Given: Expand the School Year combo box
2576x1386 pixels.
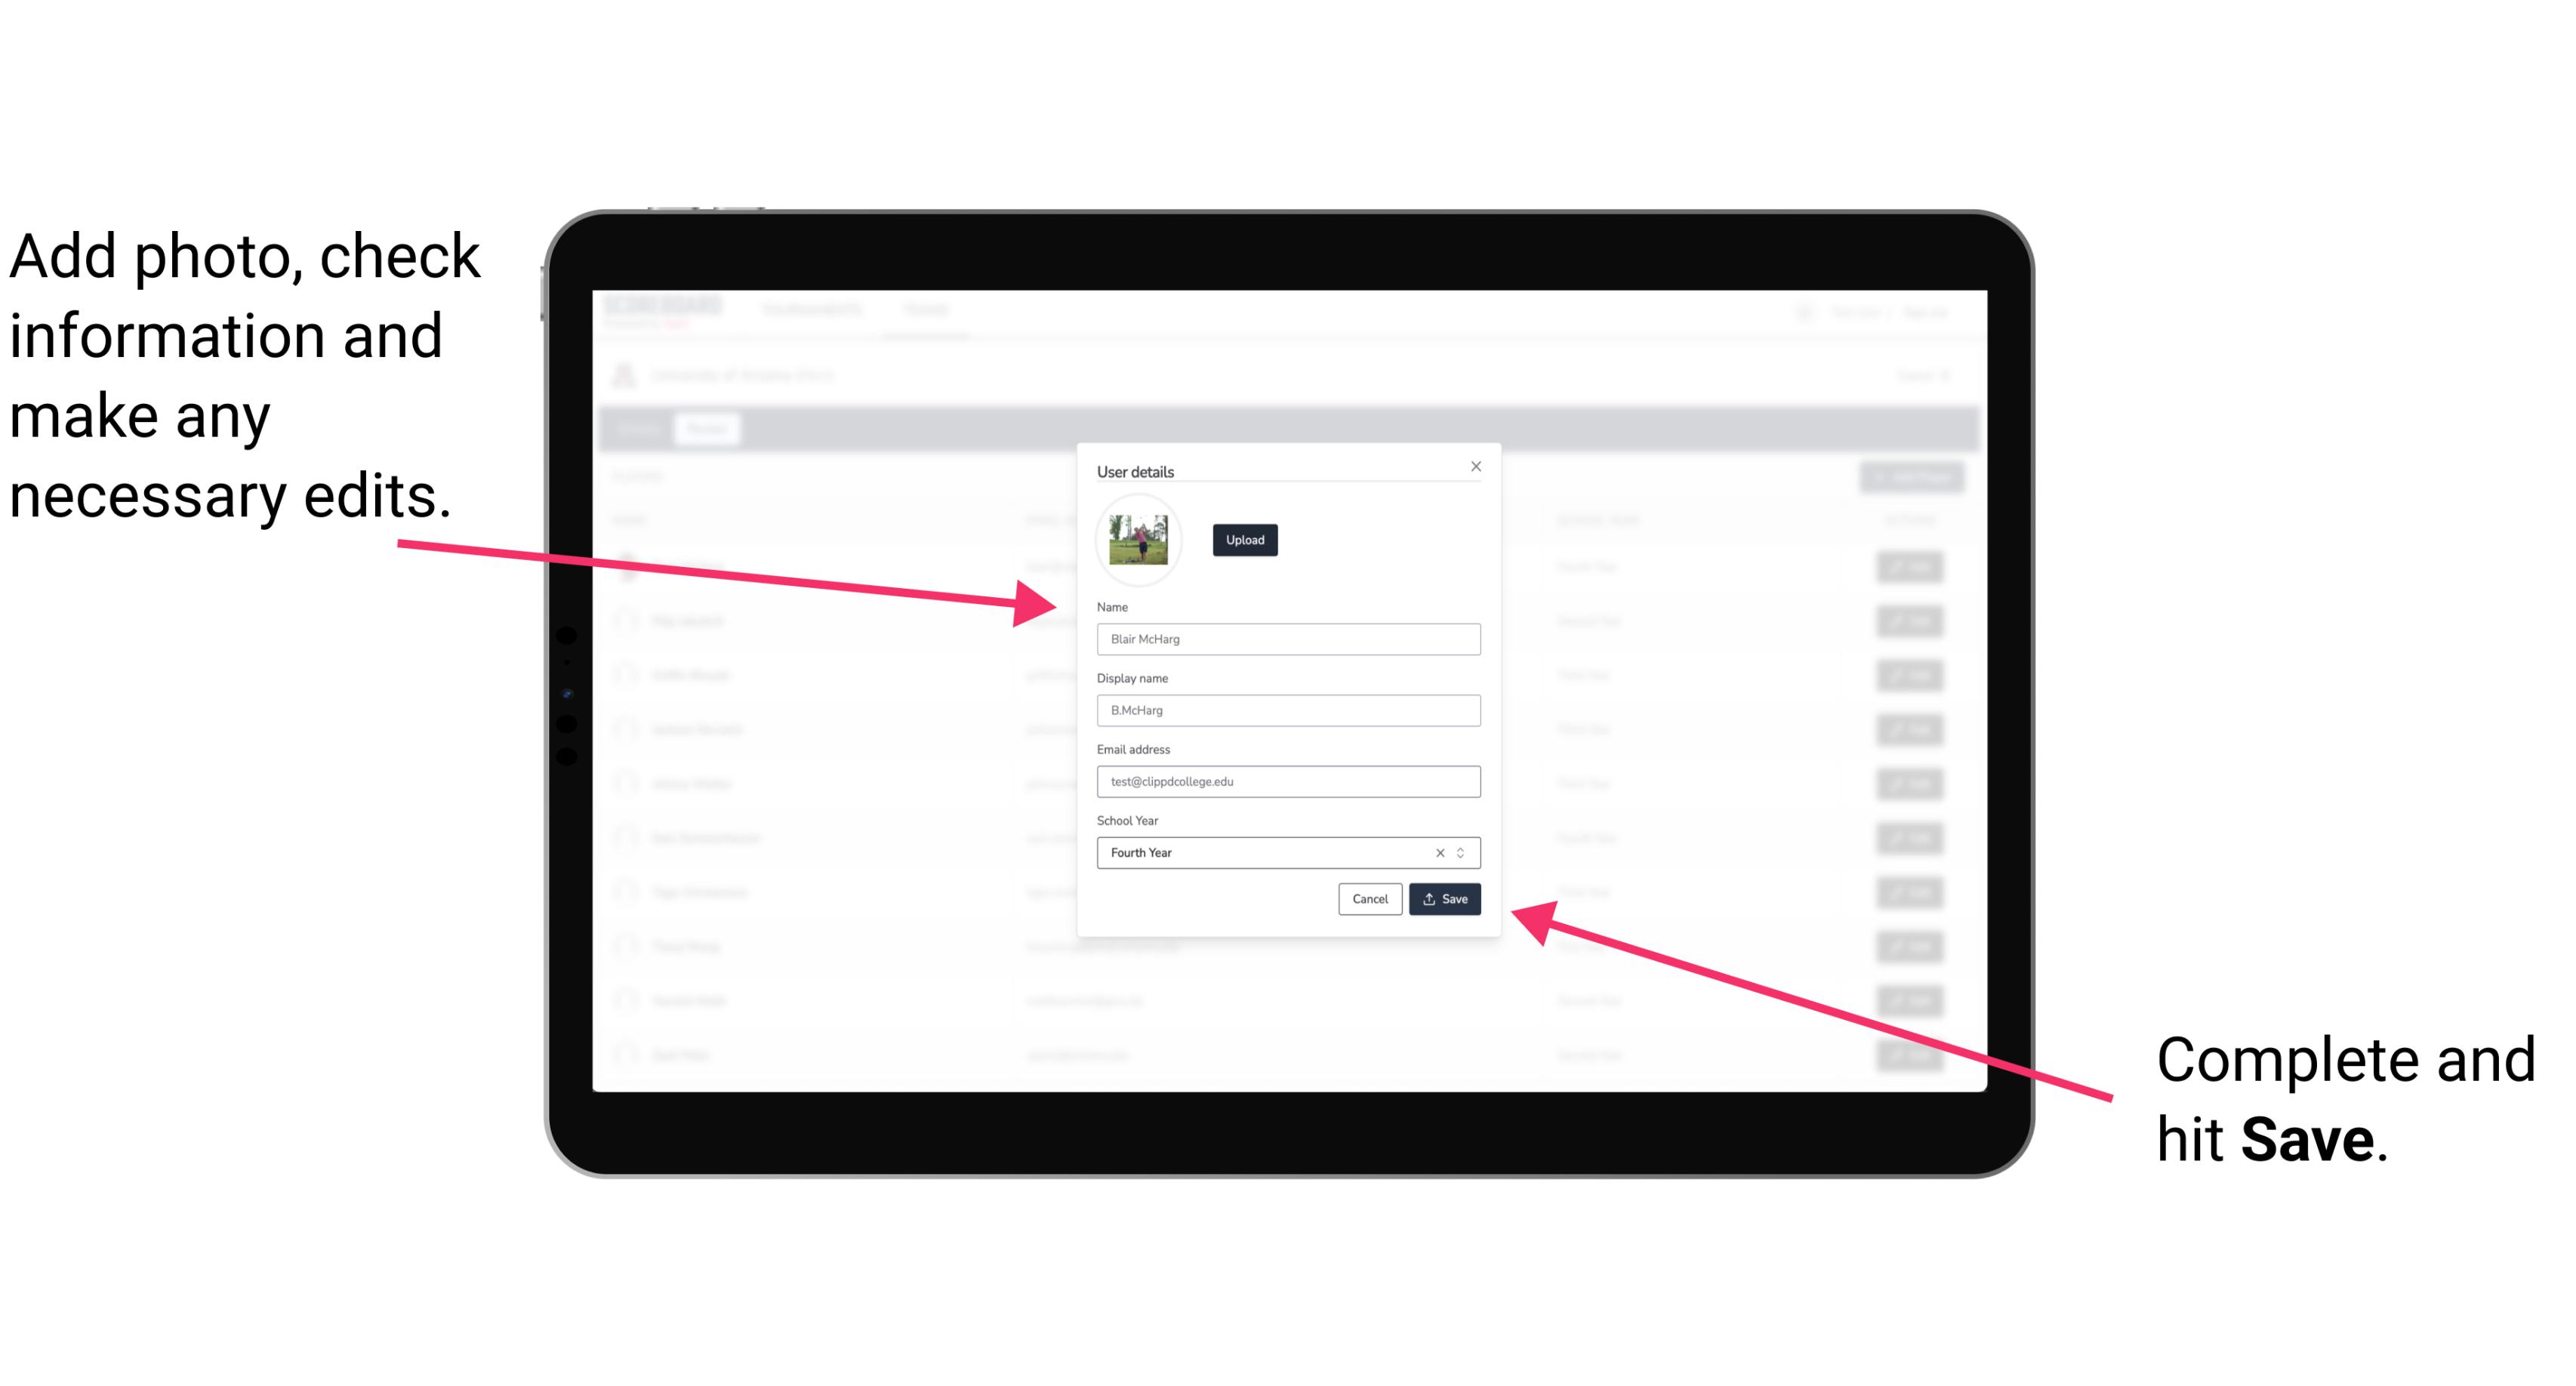Looking at the screenshot, I should click(1465, 852).
